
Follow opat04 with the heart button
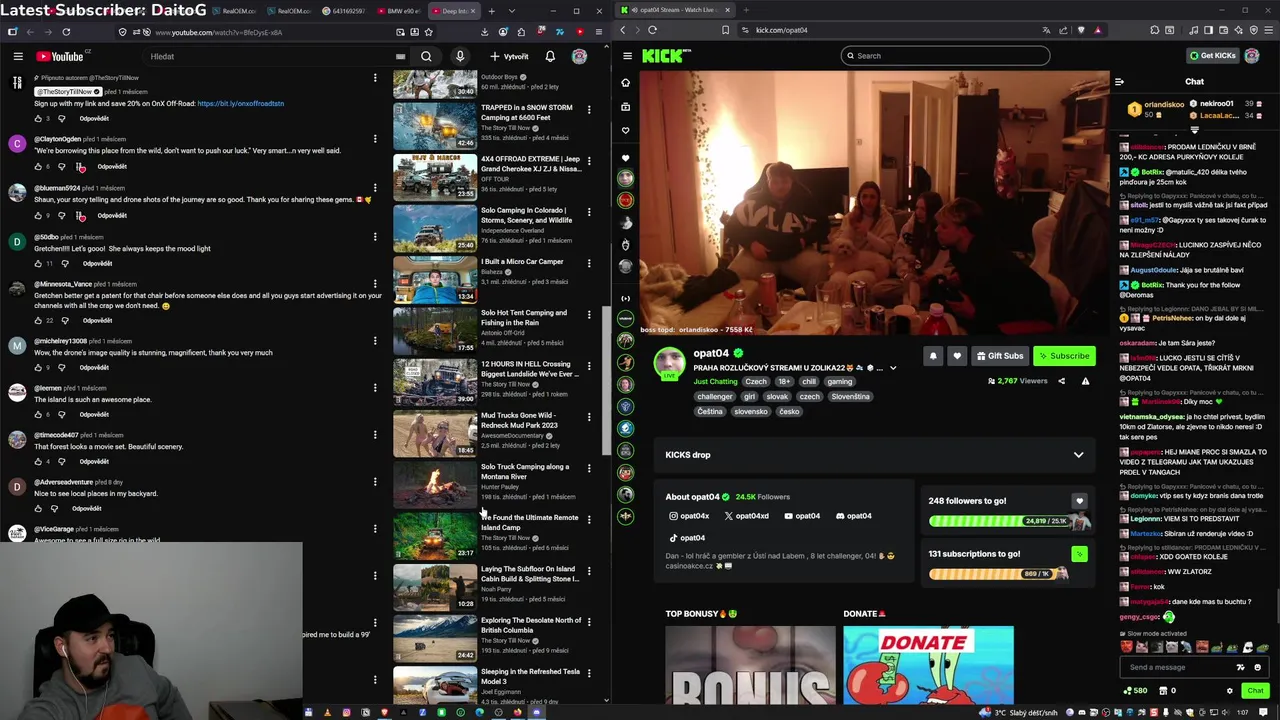click(x=957, y=356)
